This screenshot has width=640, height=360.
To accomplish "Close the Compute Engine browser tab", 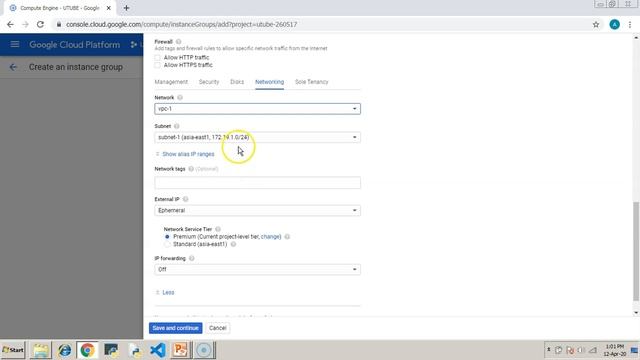I will 109,8.
